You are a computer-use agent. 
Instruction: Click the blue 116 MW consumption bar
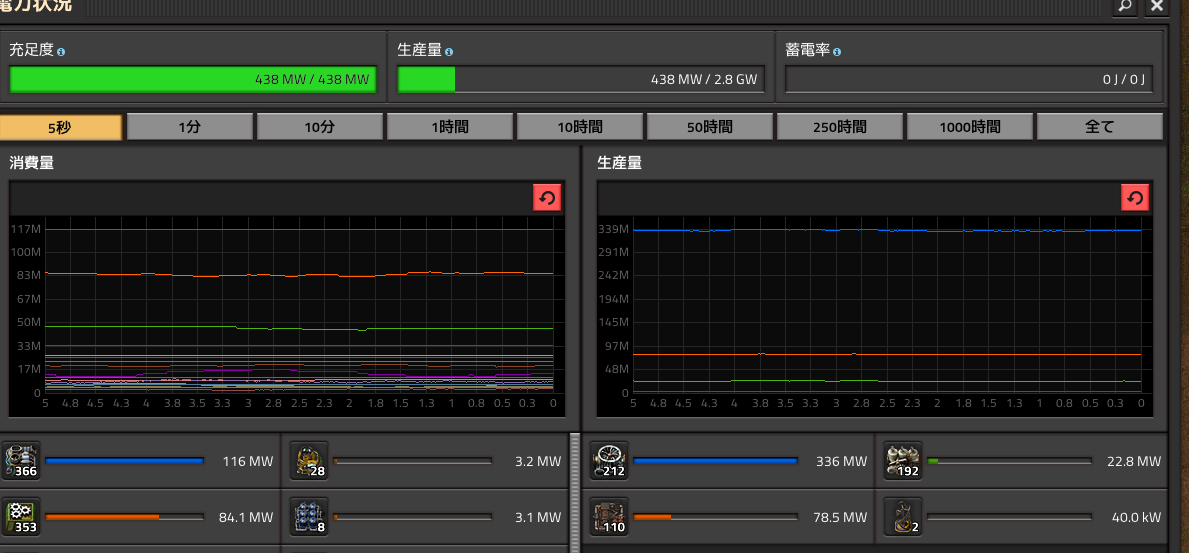point(124,460)
